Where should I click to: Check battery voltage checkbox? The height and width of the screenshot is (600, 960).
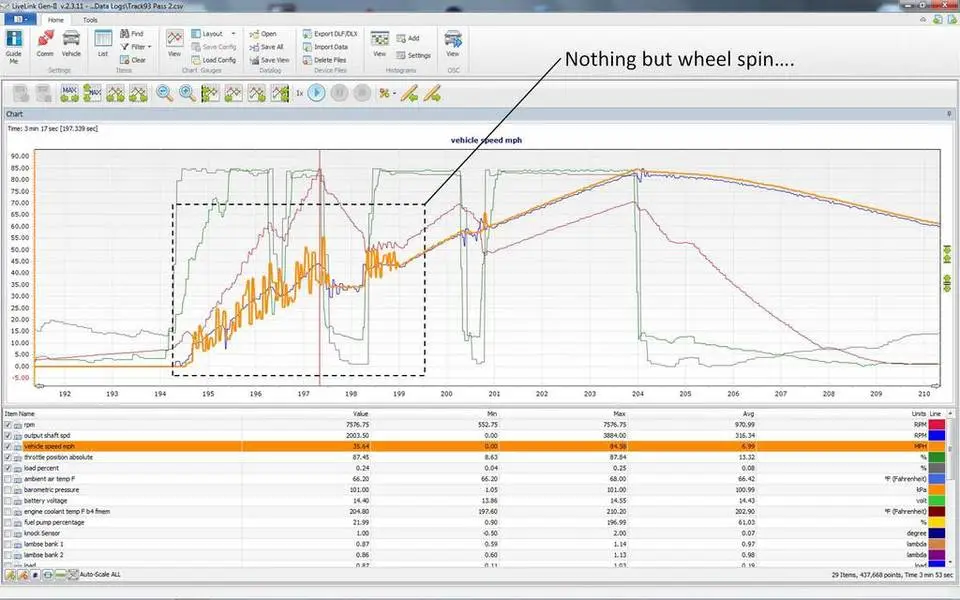coord(8,501)
